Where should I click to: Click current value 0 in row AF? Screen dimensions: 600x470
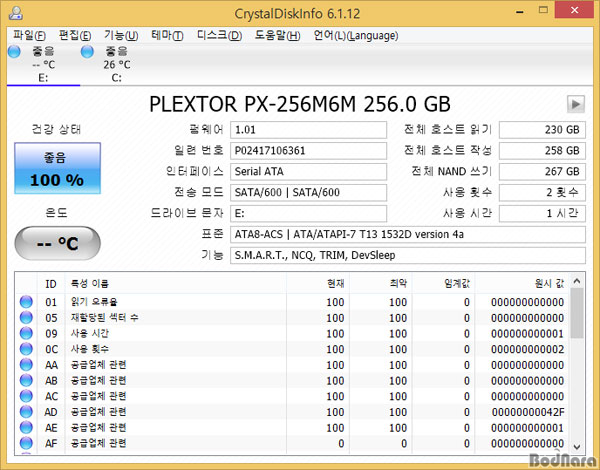[x=341, y=444]
